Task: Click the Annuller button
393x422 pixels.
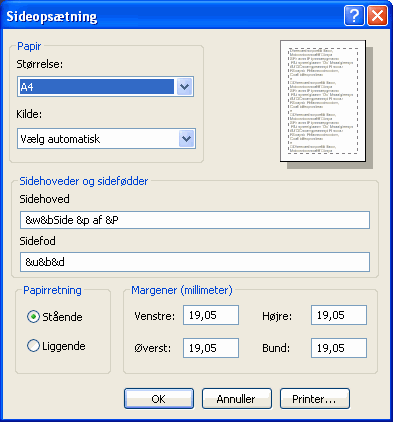Action: [x=237, y=399]
